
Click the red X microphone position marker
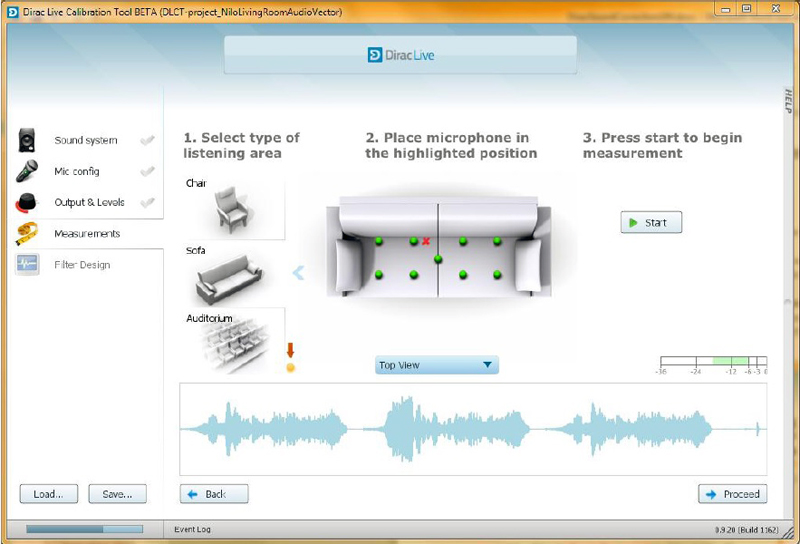[x=426, y=241]
